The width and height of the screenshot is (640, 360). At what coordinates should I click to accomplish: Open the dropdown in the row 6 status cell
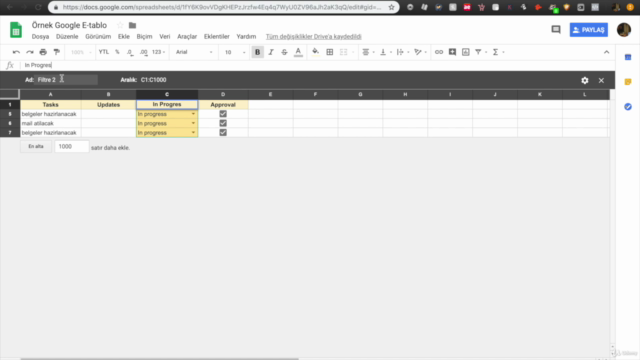tap(193, 123)
